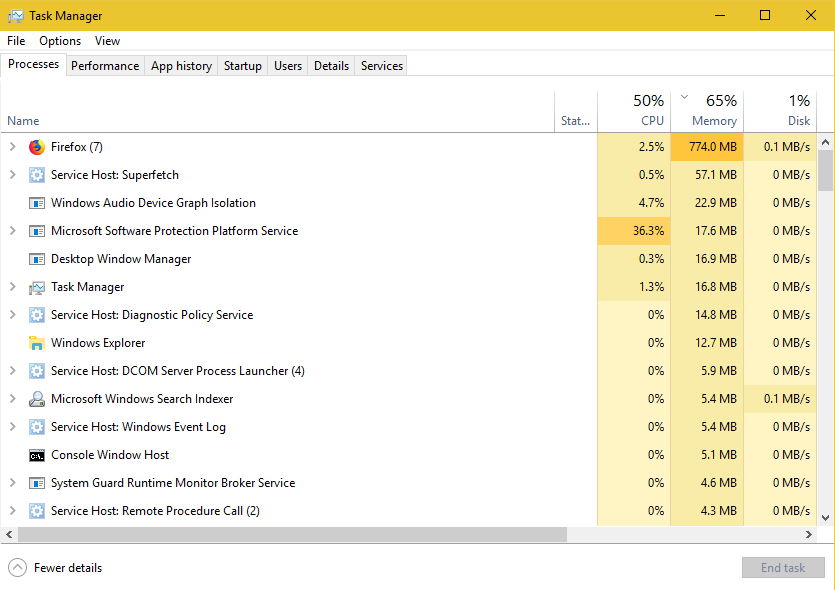This screenshot has height=590, width=835.
Task: Expand Service Host: Superfetch
Action: [x=13, y=175]
